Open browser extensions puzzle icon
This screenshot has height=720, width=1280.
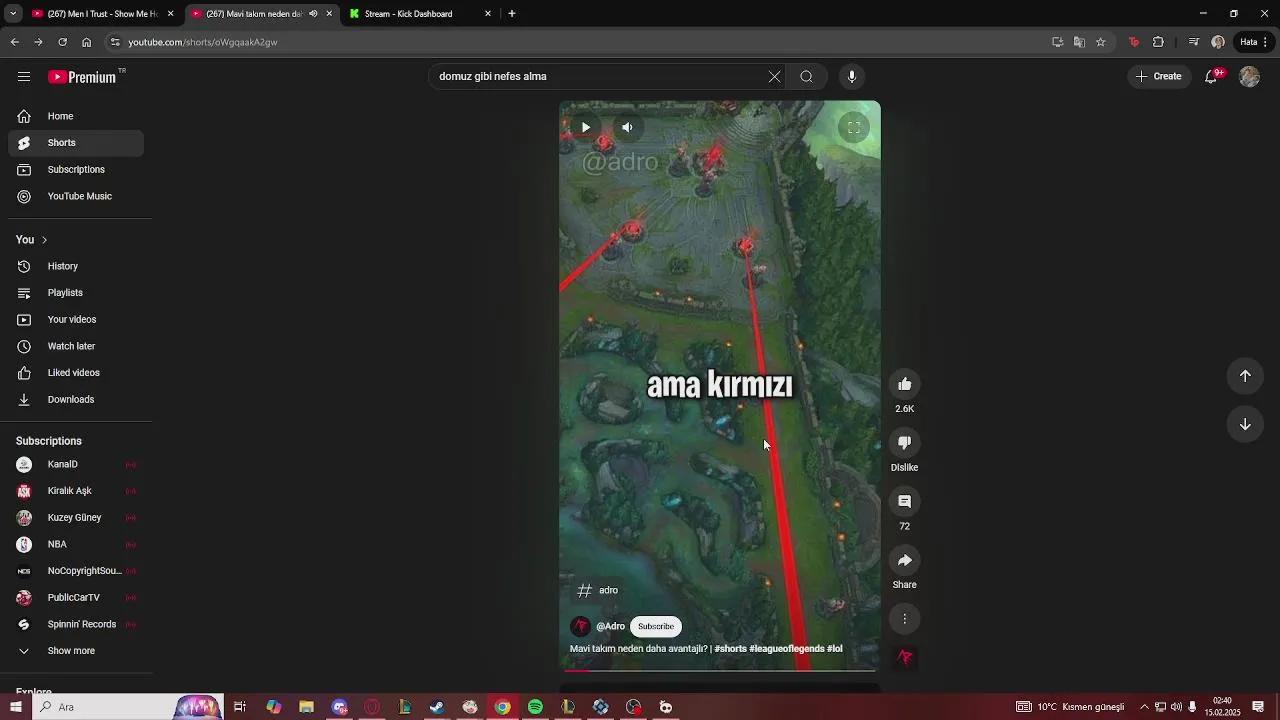coord(1158,42)
